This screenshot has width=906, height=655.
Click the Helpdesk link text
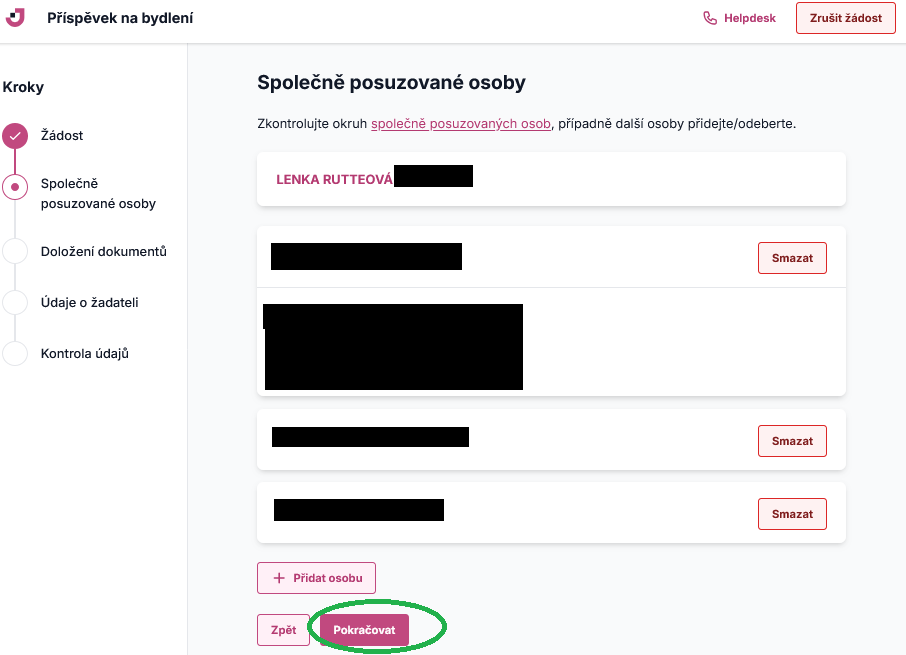[749, 18]
